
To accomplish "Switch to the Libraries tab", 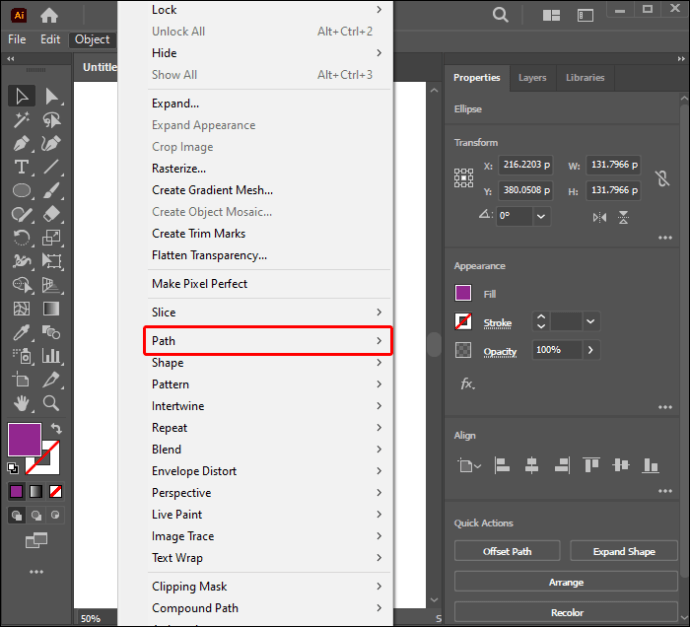I will click(x=585, y=78).
